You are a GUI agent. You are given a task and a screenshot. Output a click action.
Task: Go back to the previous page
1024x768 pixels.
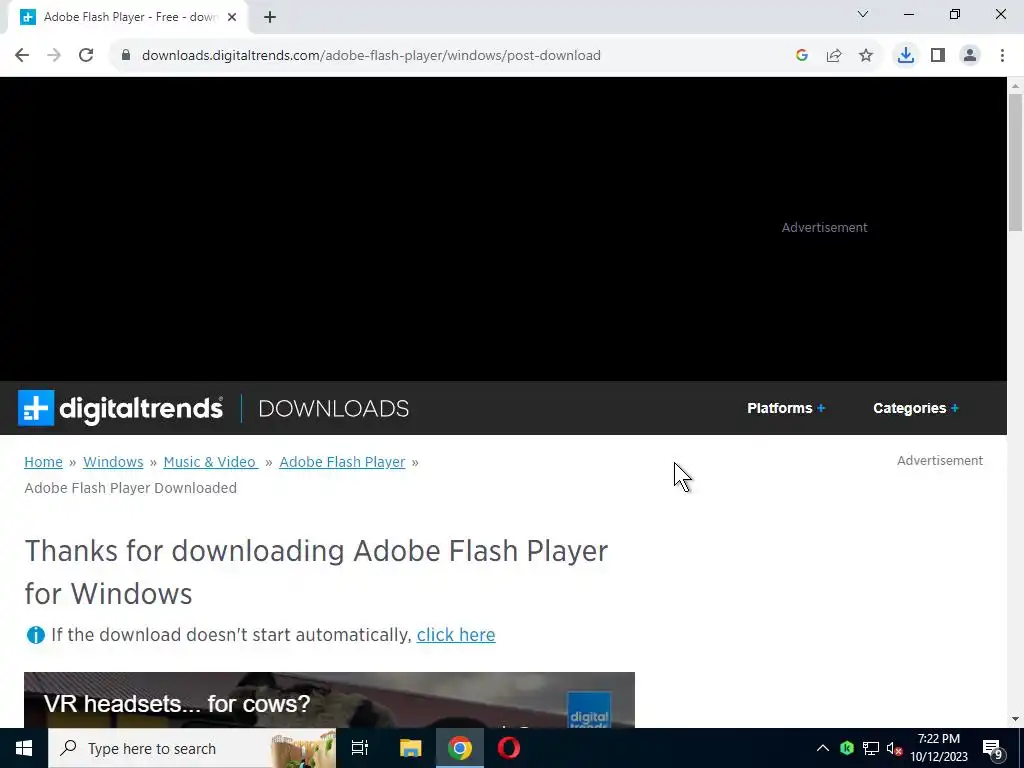coord(22,56)
